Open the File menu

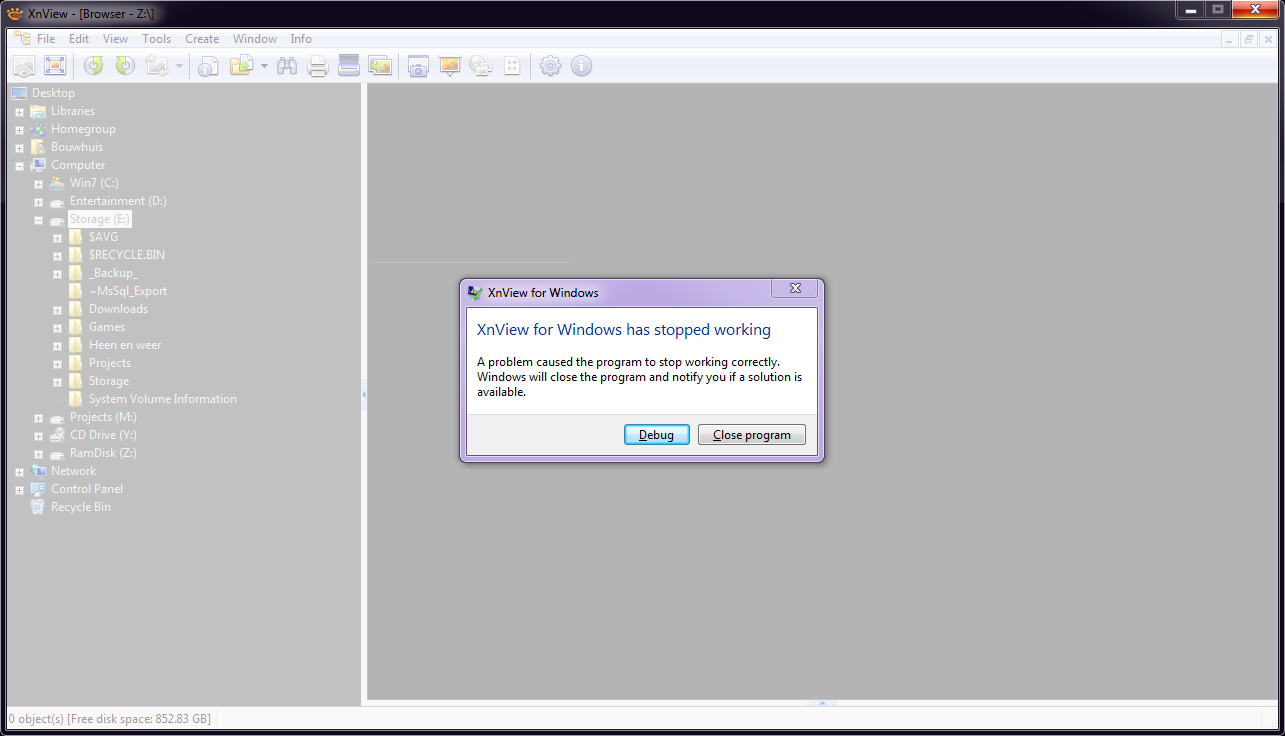46,39
